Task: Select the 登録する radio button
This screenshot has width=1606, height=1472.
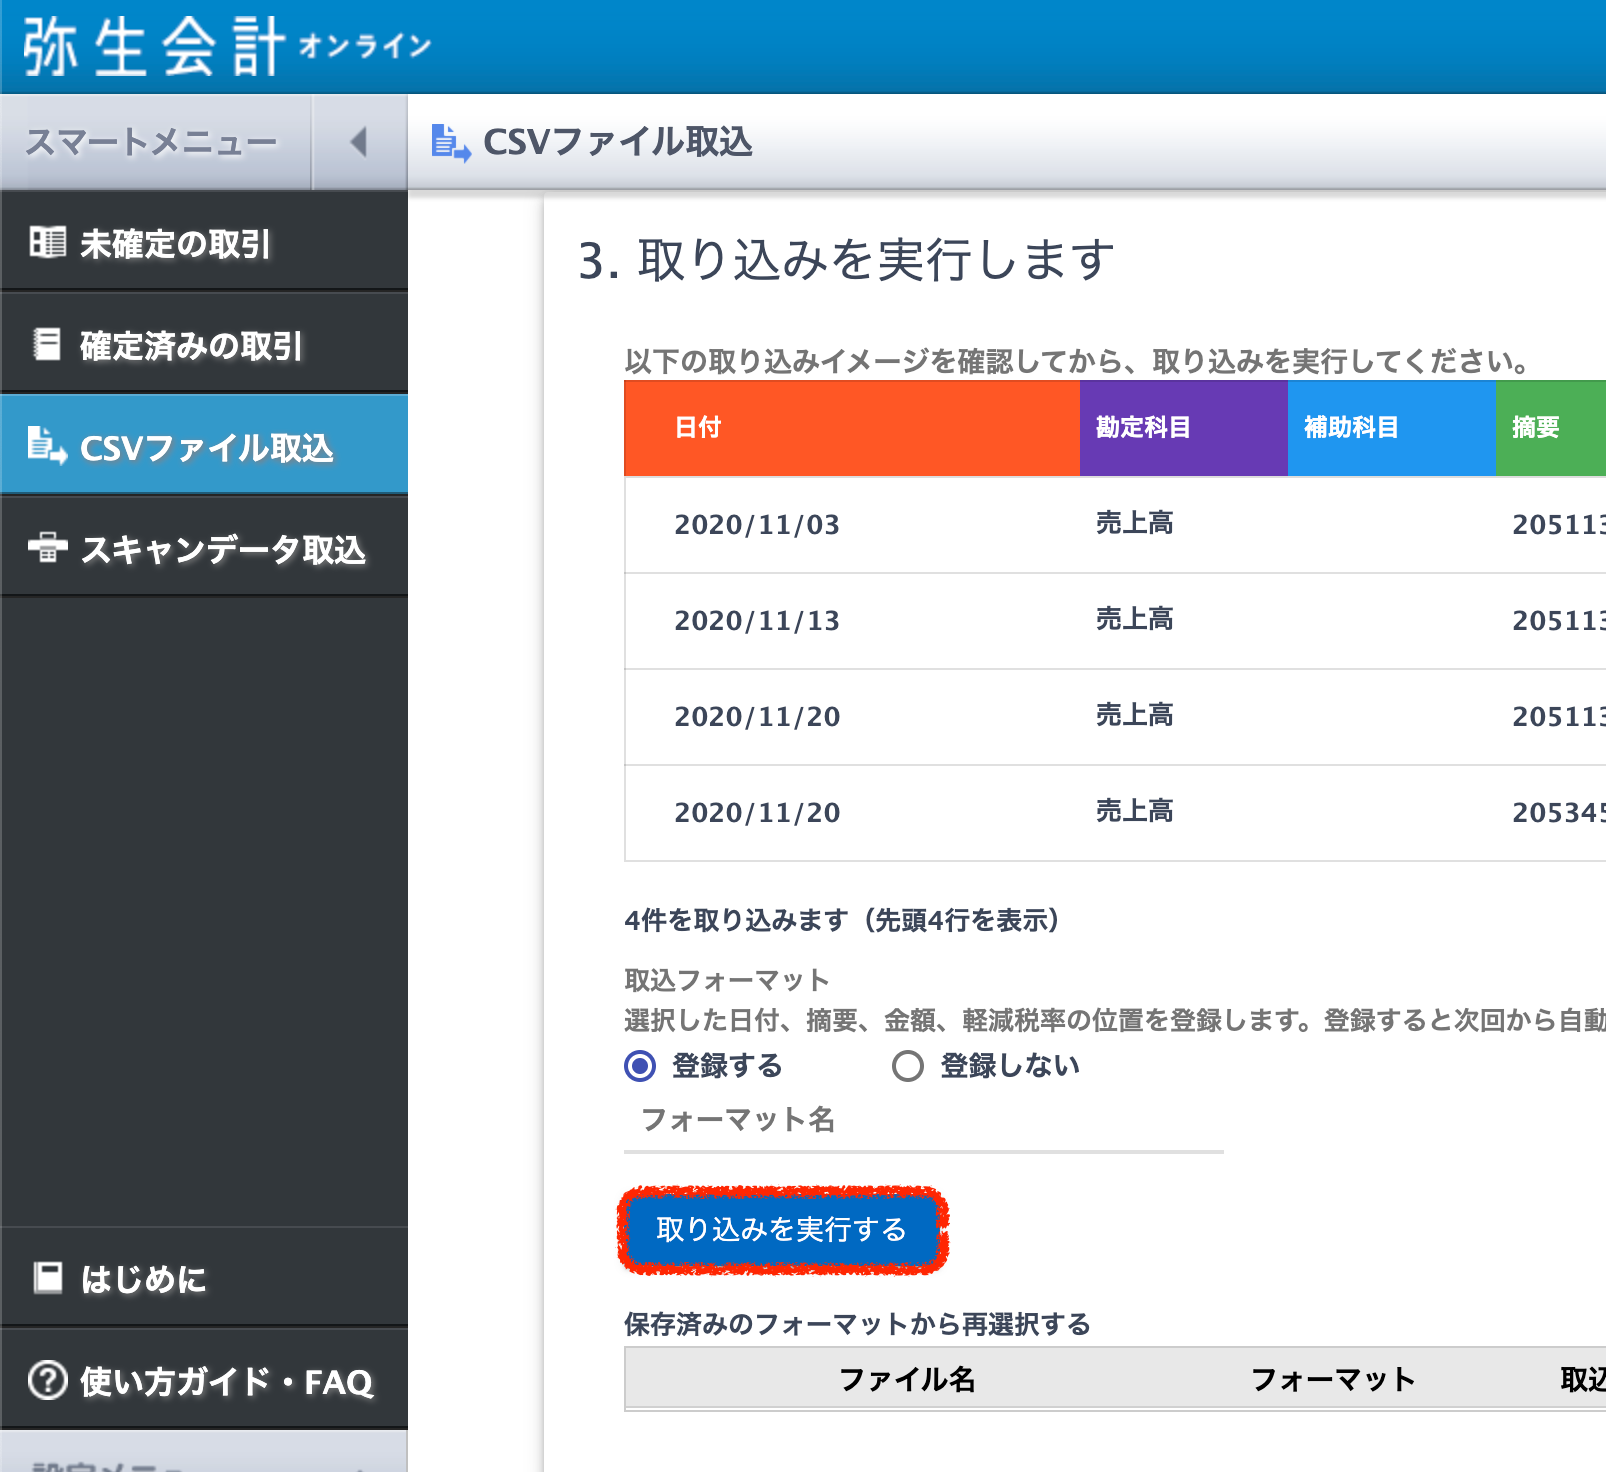Action: pos(640,1066)
